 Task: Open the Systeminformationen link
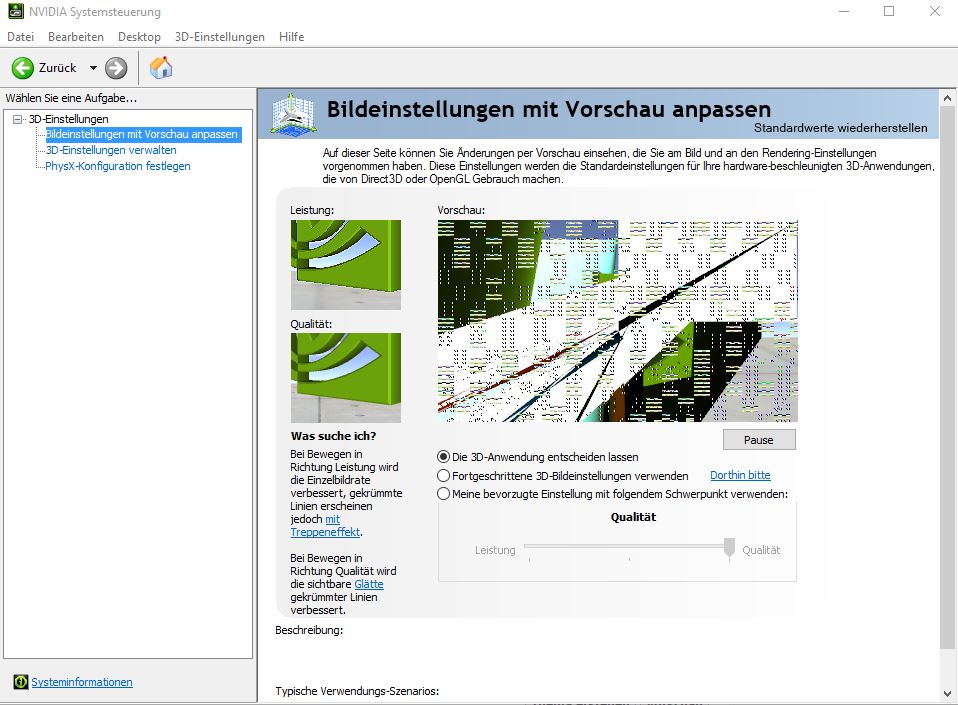pyautogui.click(x=82, y=682)
